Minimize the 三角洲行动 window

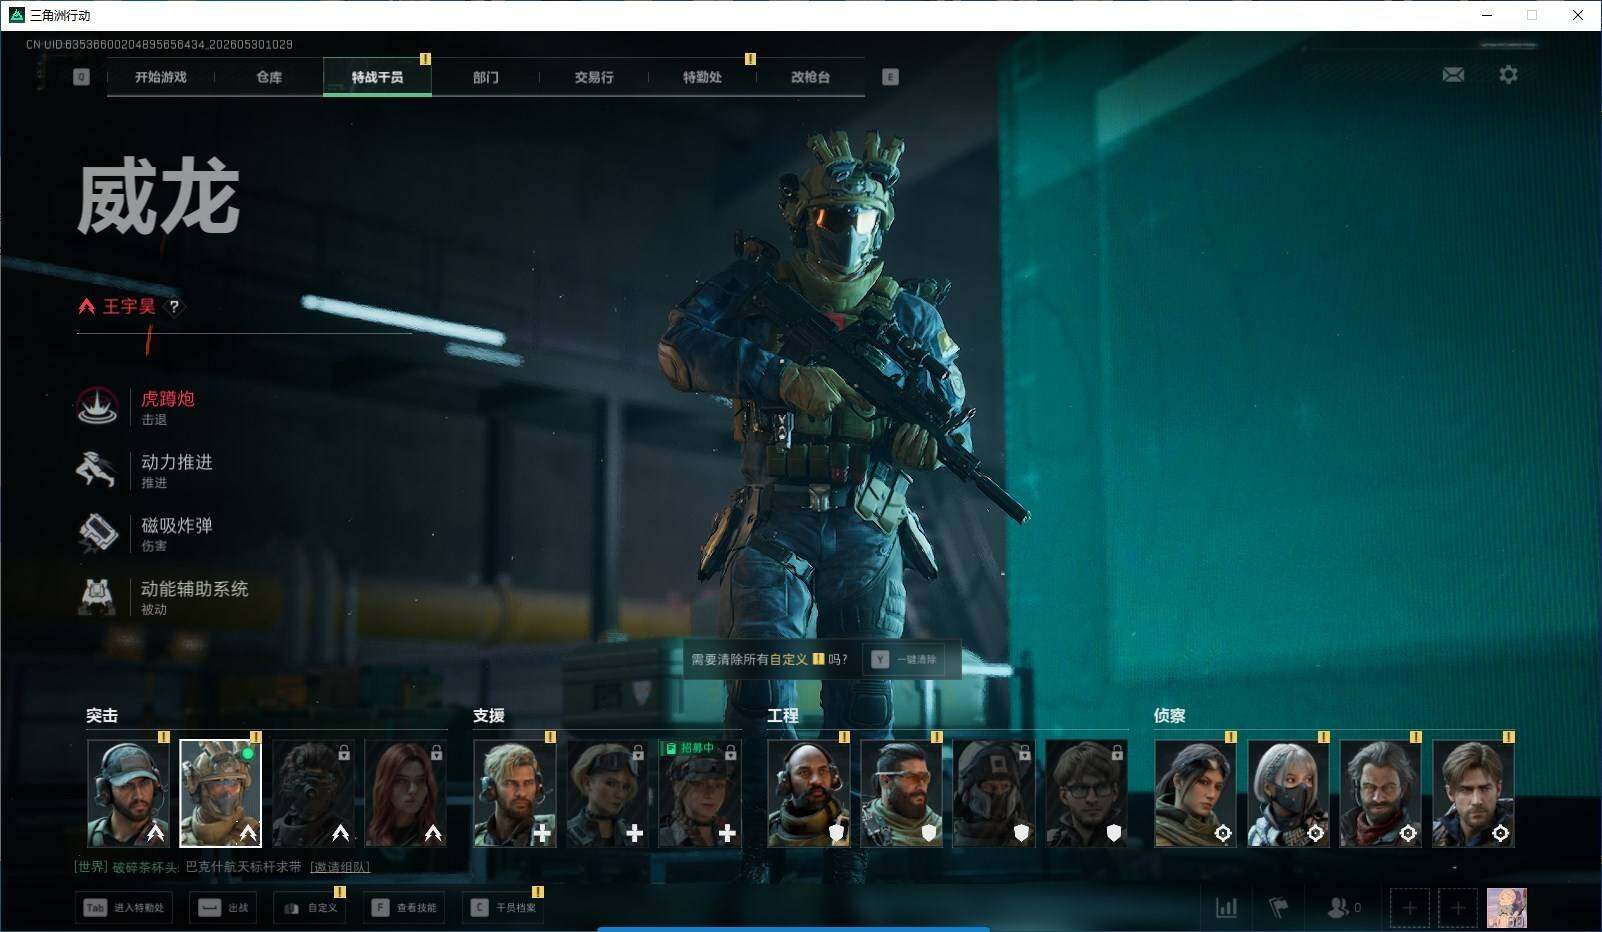(1487, 15)
